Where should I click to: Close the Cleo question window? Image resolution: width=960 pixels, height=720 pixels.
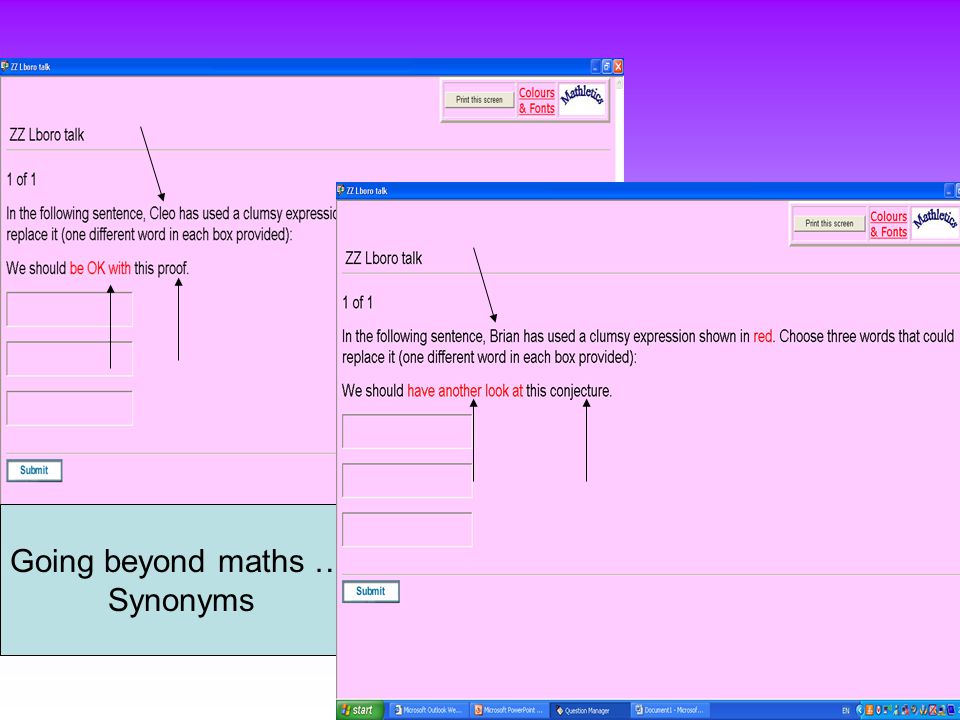618,66
